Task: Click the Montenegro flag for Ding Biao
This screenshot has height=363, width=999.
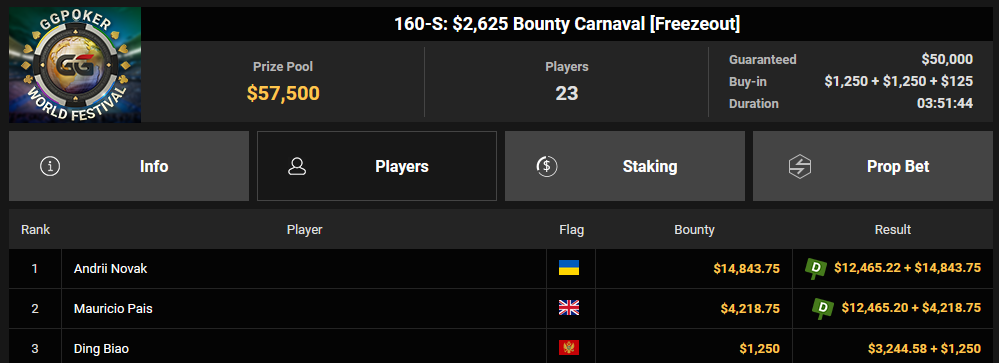Action: [x=569, y=348]
